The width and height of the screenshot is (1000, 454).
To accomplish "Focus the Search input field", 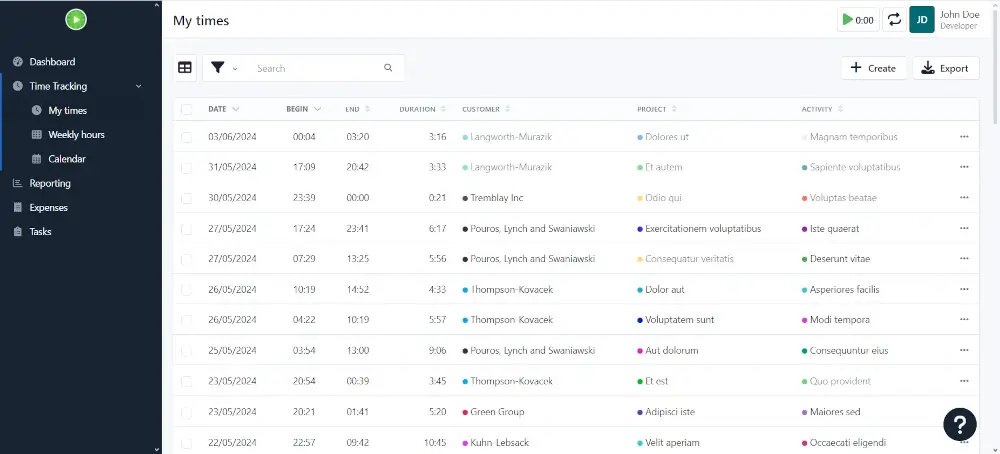I will pyautogui.click(x=316, y=68).
